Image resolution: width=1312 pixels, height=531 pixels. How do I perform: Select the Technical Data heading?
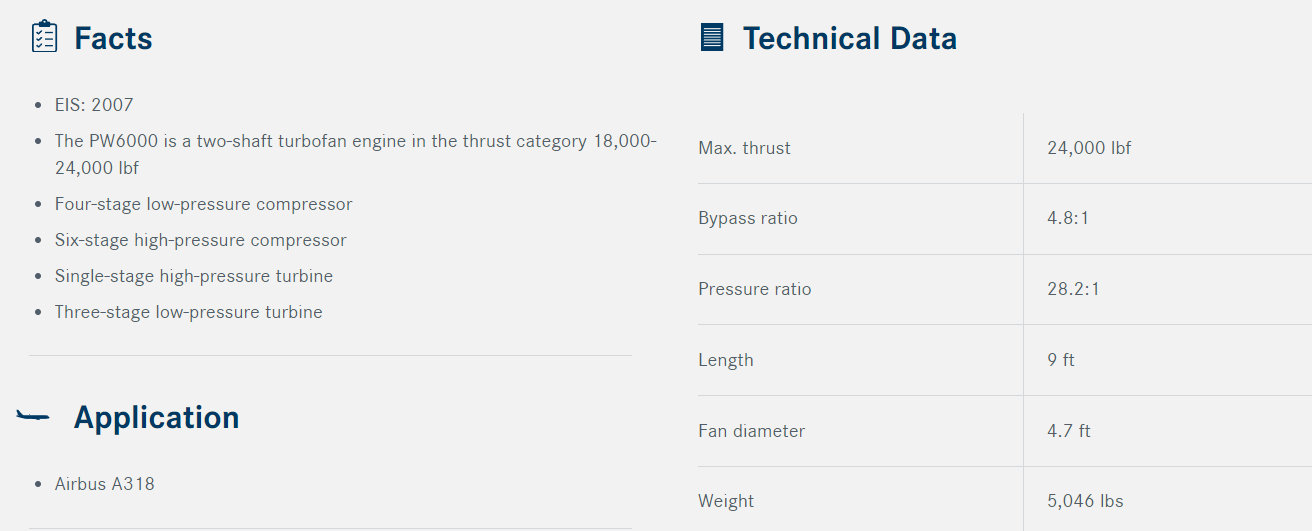coord(850,39)
